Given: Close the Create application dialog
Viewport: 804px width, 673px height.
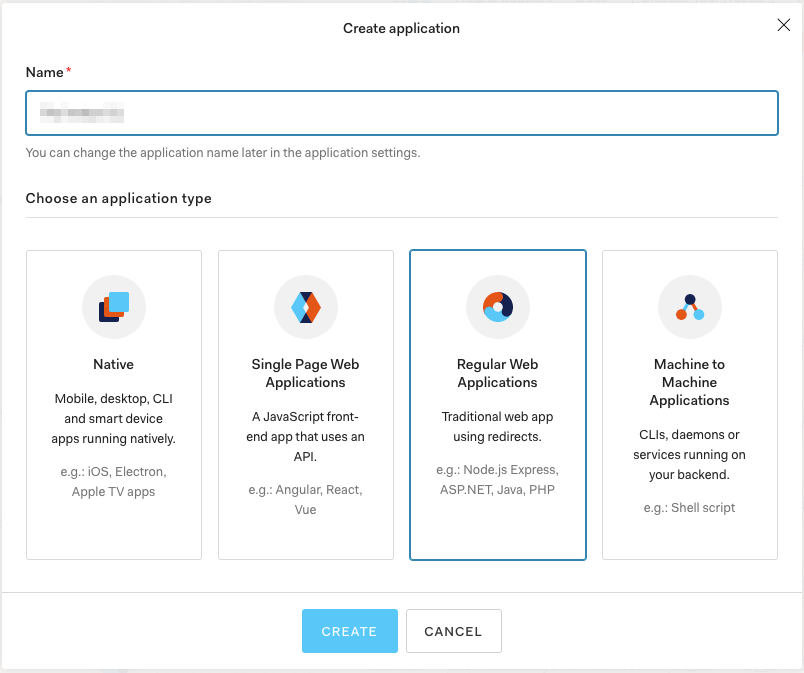Looking at the screenshot, I should click(x=783, y=25).
